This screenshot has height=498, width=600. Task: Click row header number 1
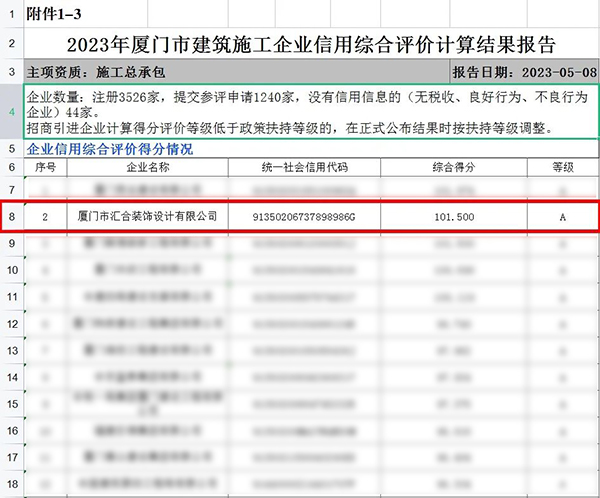pos(10,16)
